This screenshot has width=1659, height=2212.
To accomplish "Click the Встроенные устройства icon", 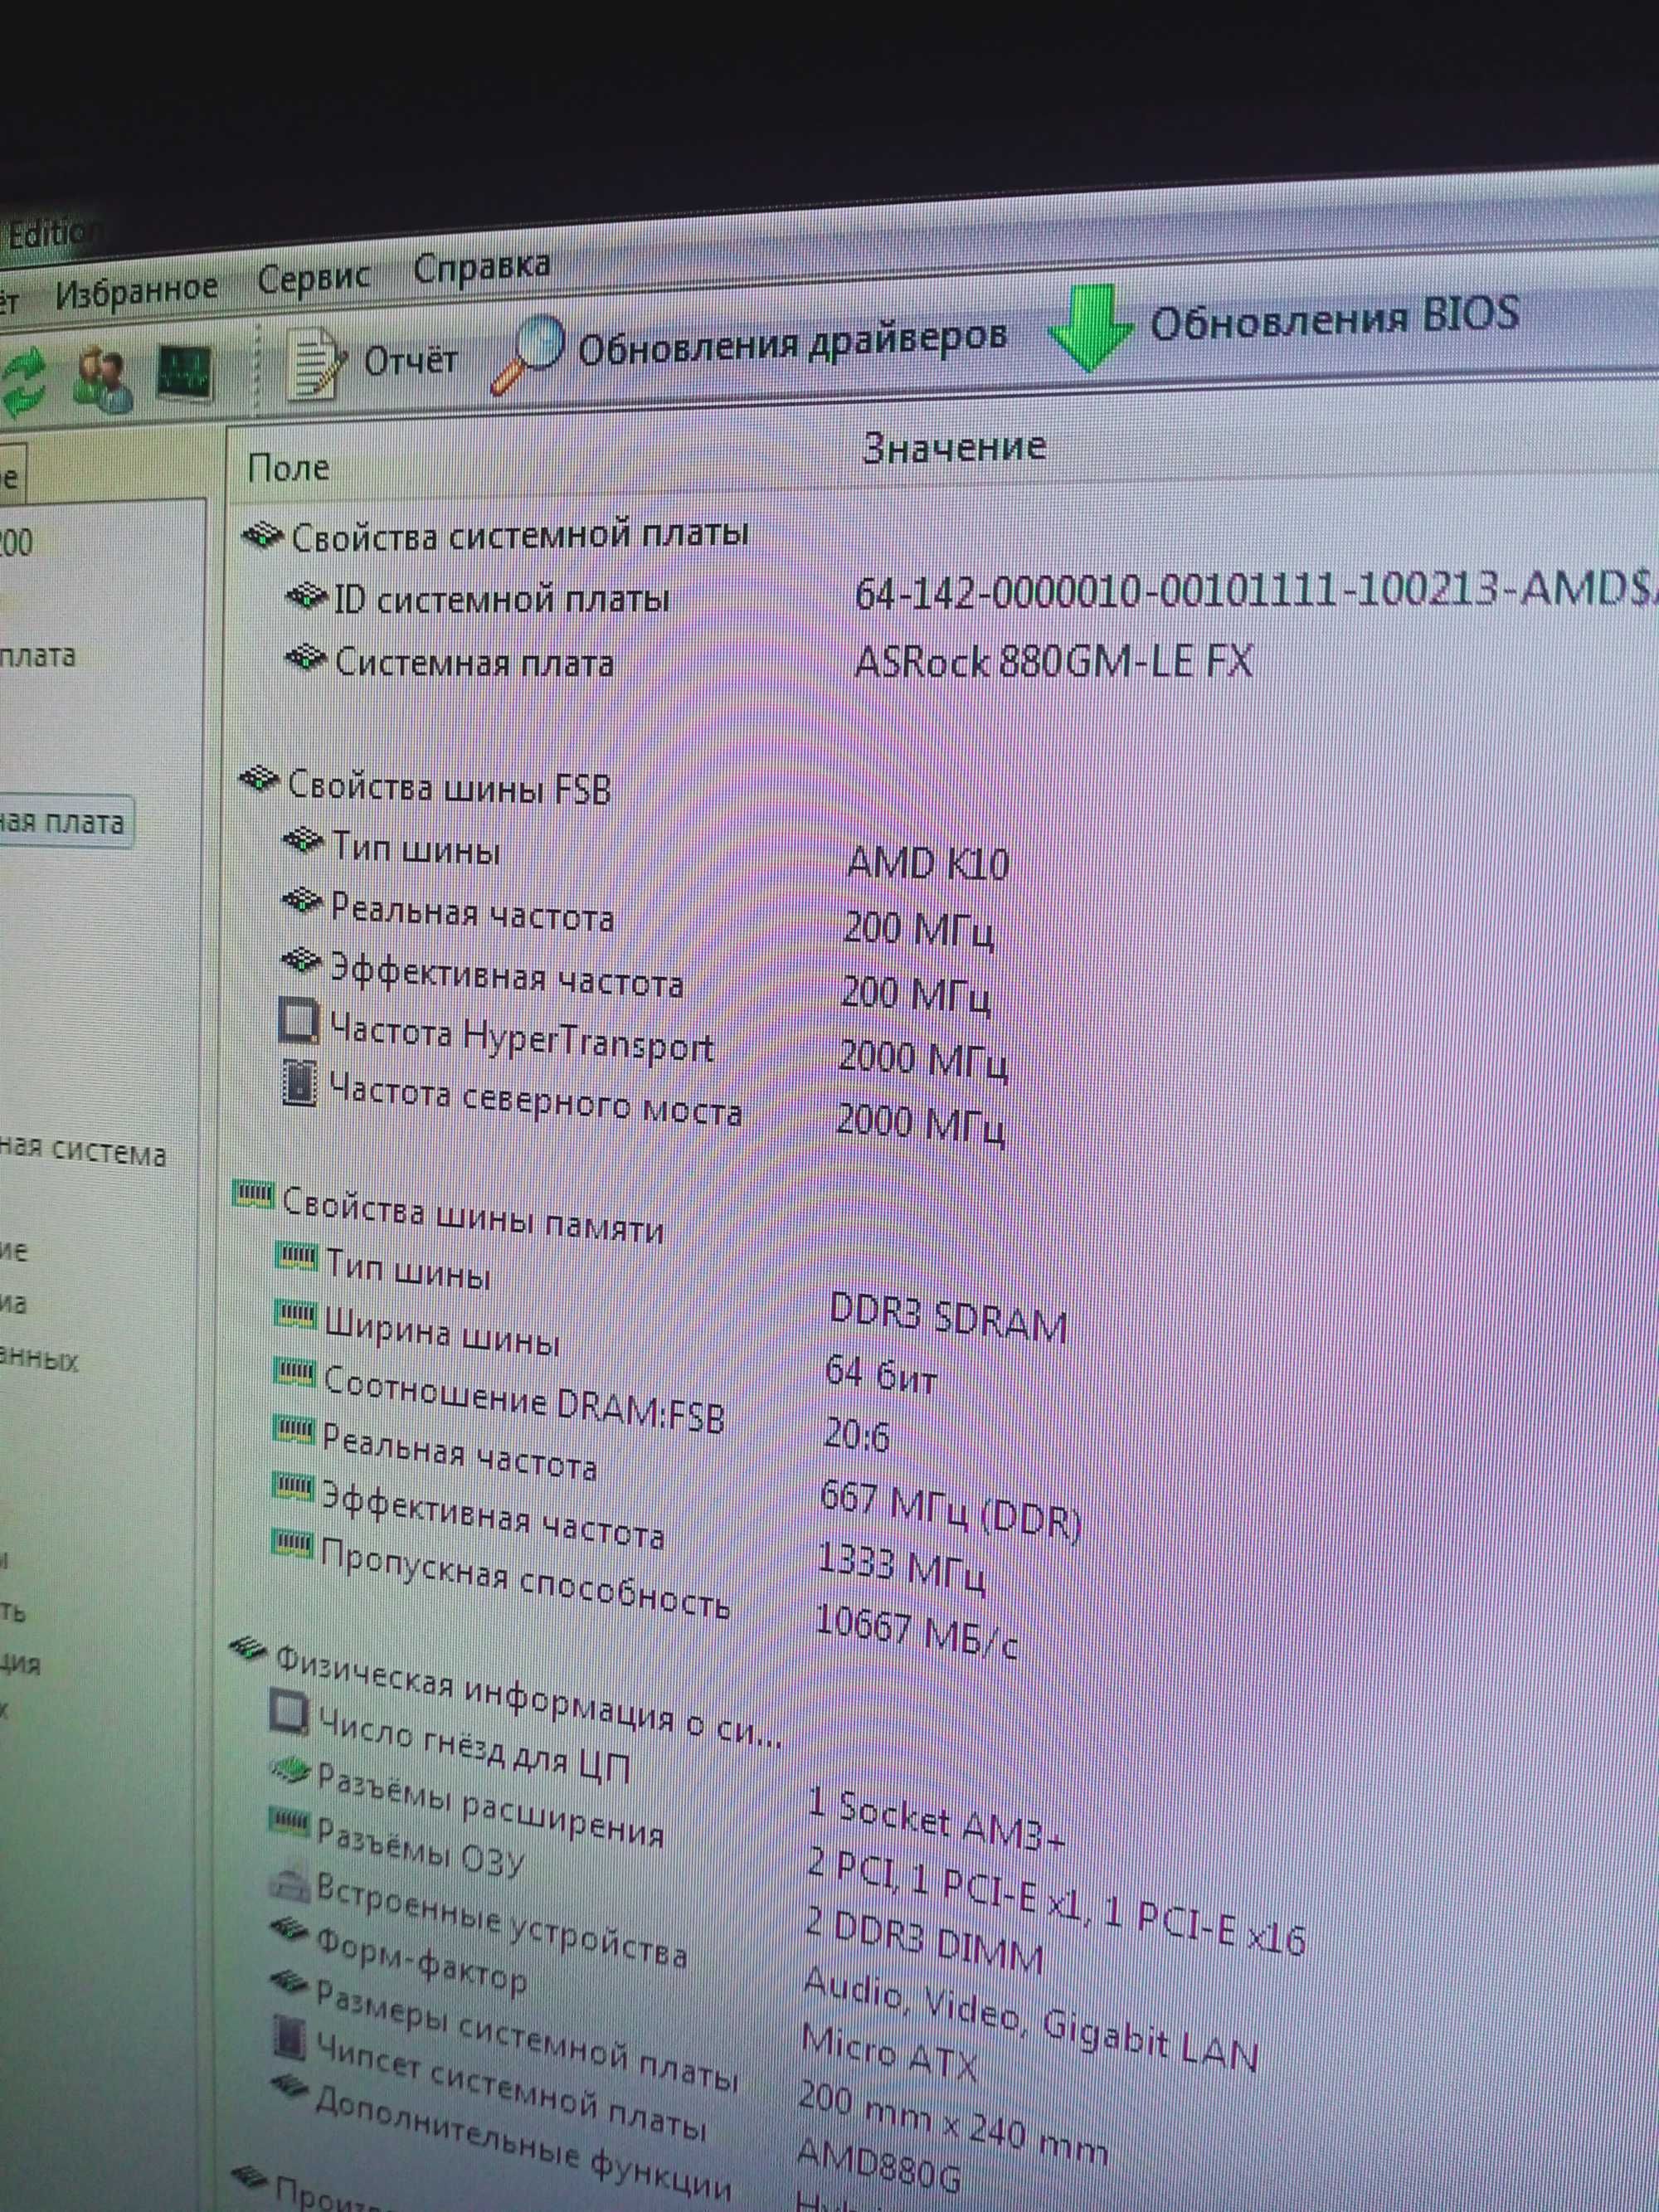I will tap(288, 1885).
